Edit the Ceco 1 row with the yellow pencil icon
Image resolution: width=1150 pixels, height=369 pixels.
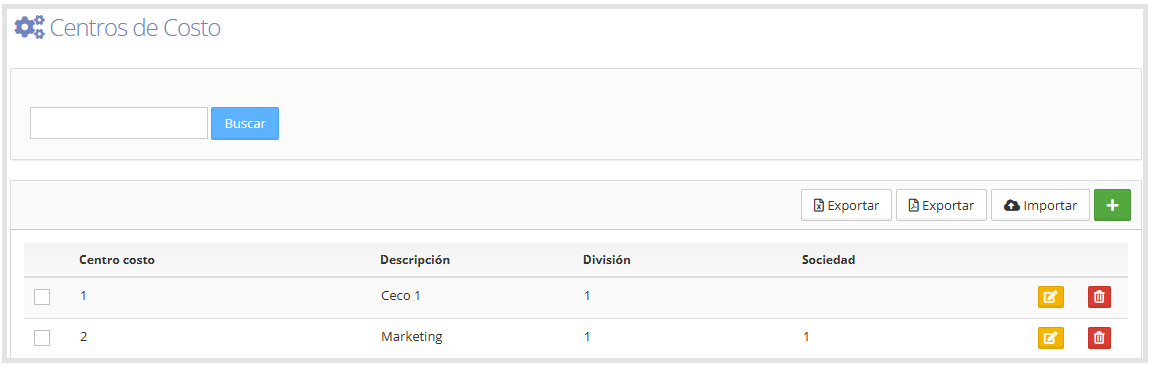point(1050,297)
